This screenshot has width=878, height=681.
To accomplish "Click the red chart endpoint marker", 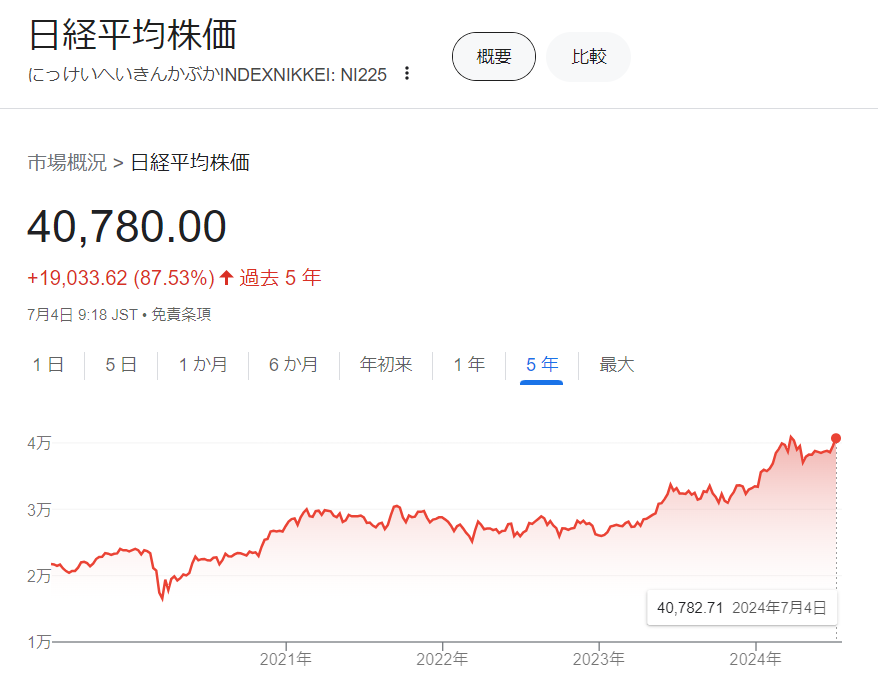I will [x=835, y=439].
